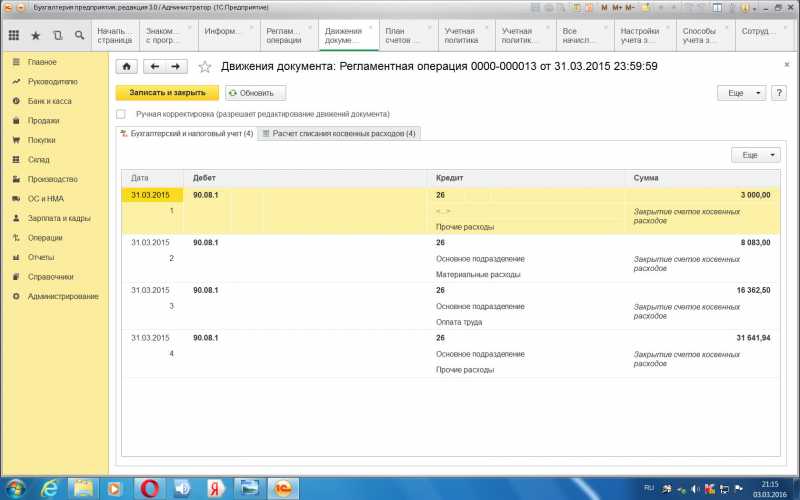Open Продажи section in sidebar
The image size is (800, 500).
(x=43, y=120)
